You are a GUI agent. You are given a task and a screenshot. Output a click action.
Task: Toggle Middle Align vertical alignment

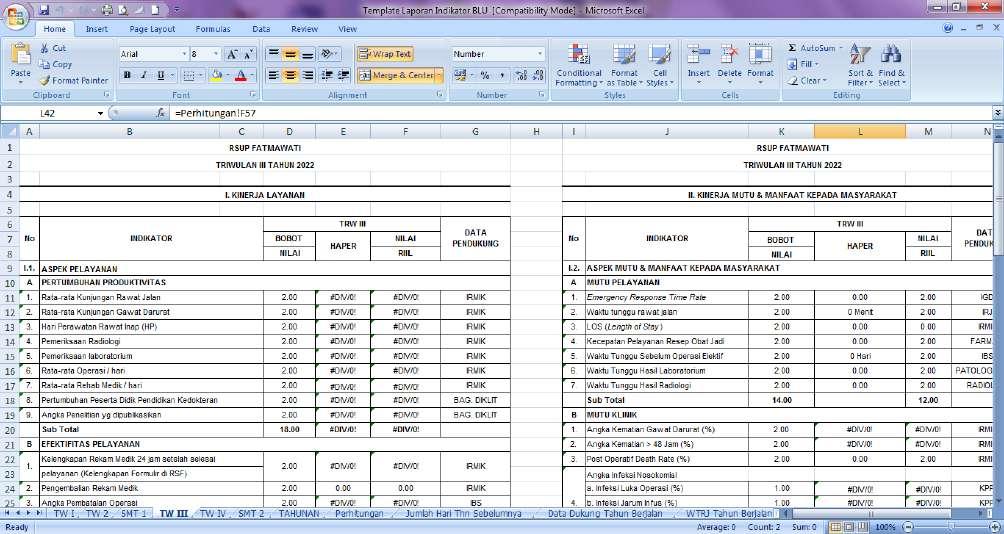pyautogui.click(x=290, y=54)
